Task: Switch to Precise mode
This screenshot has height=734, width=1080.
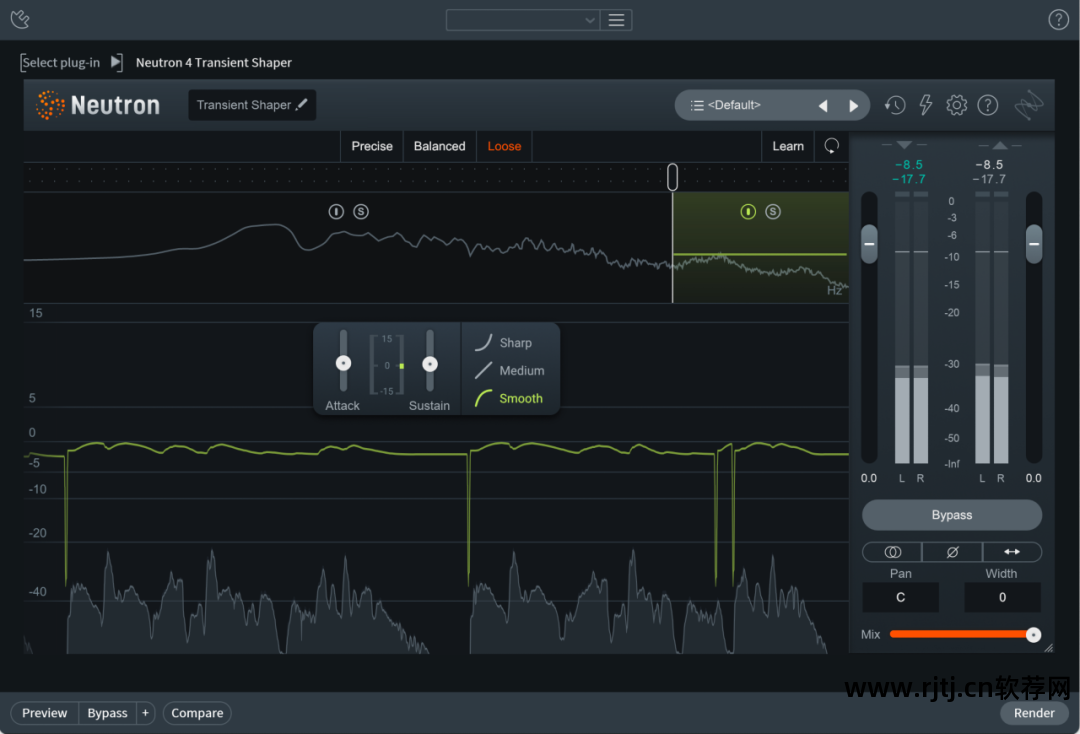Action: pyautogui.click(x=372, y=146)
